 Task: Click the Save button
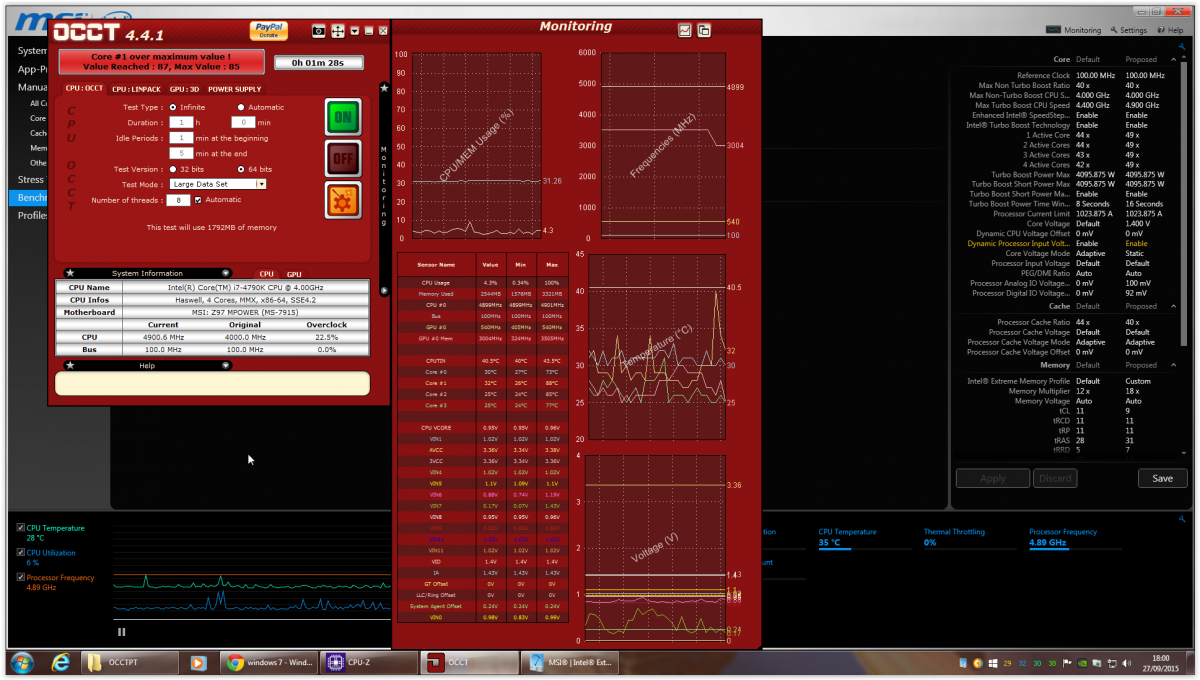(1163, 478)
